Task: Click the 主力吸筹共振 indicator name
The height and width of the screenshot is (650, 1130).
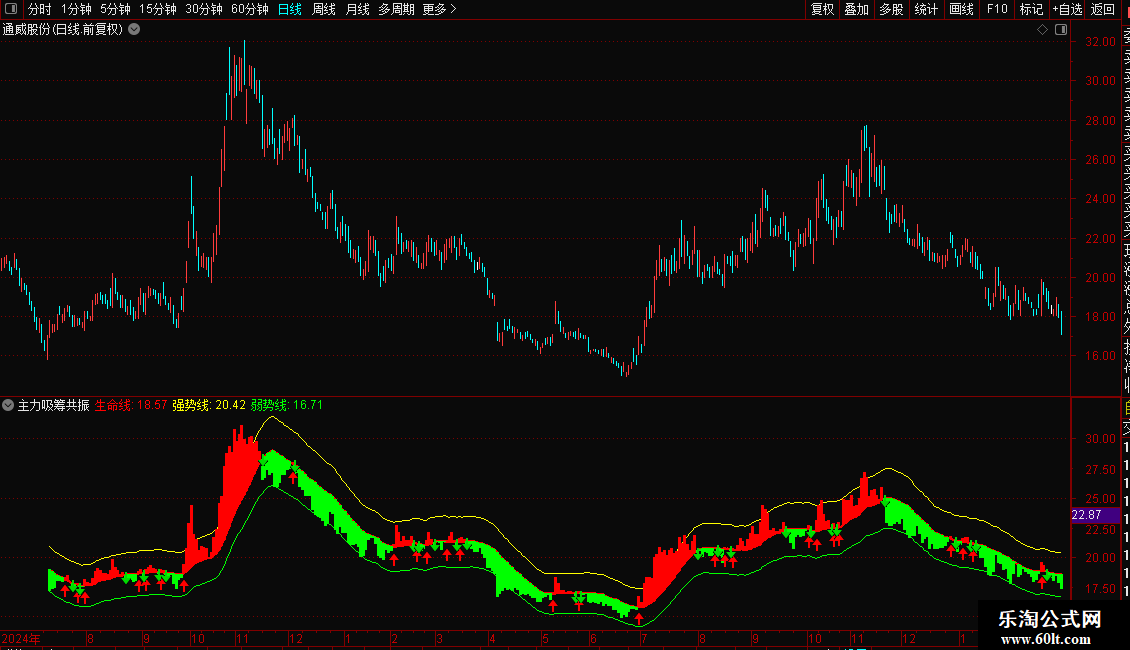Action: 53,405
